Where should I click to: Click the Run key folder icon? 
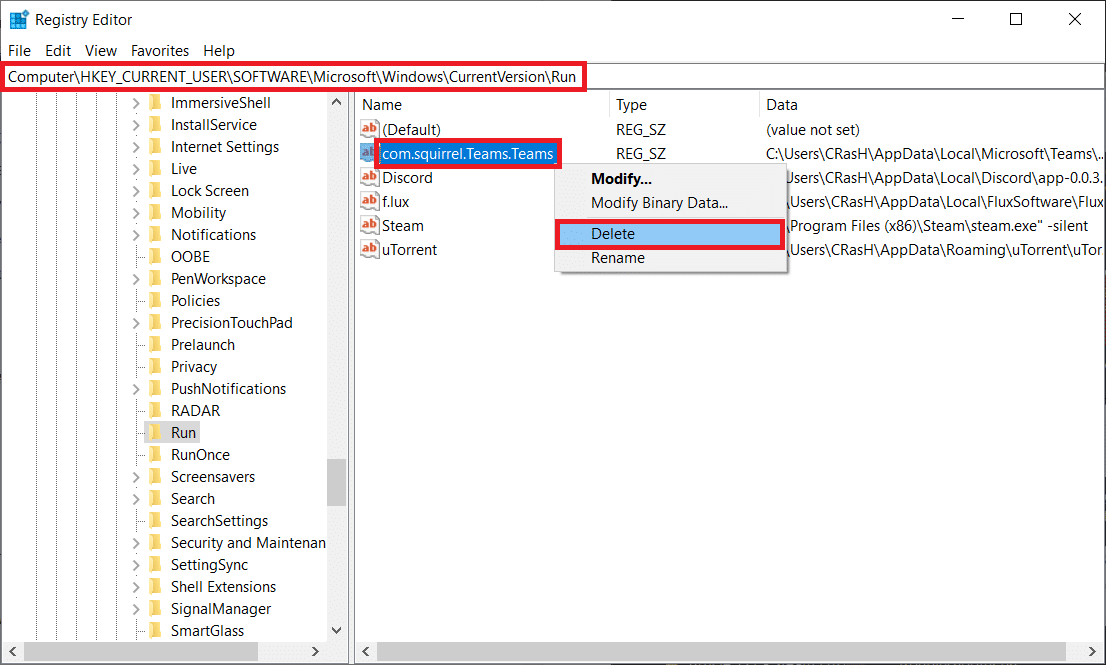pyautogui.click(x=155, y=433)
